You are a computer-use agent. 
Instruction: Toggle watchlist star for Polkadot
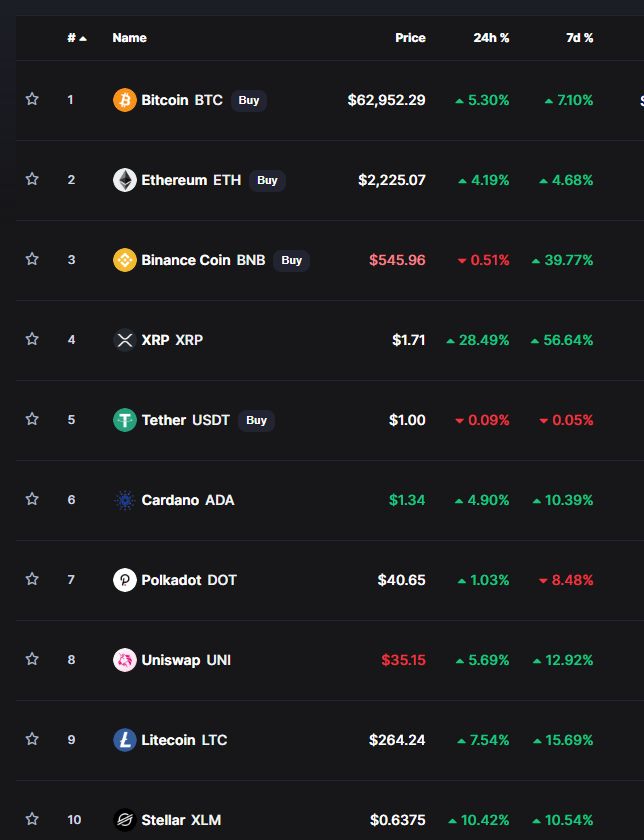coord(32,579)
